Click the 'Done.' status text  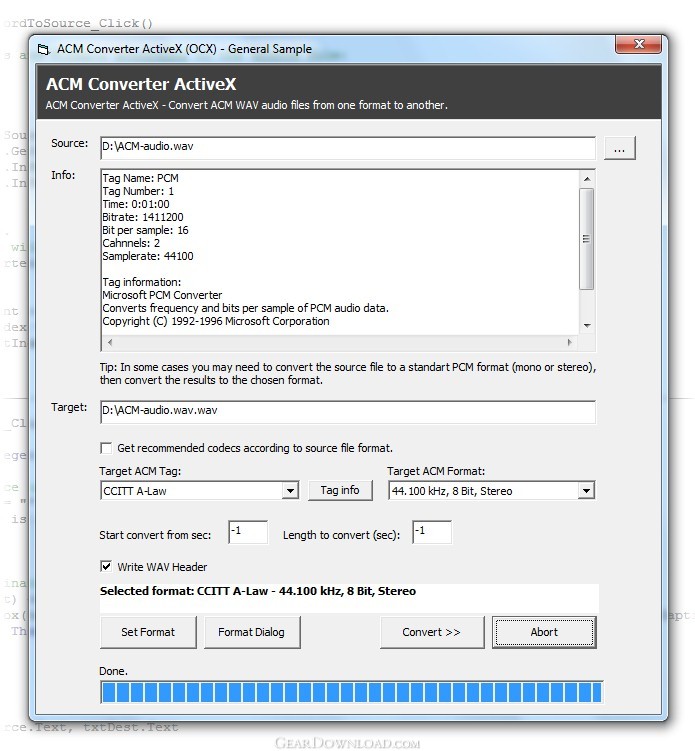point(114,671)
